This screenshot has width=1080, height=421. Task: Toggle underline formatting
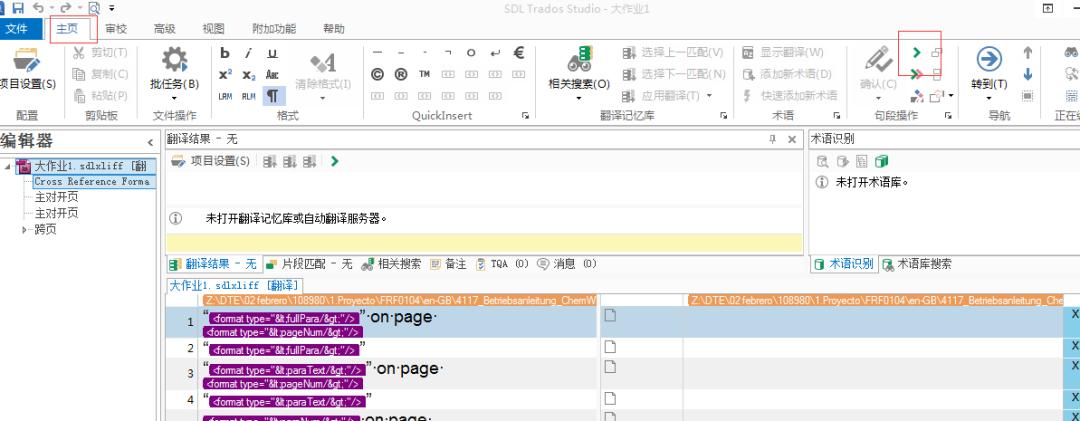coord(272,53)
